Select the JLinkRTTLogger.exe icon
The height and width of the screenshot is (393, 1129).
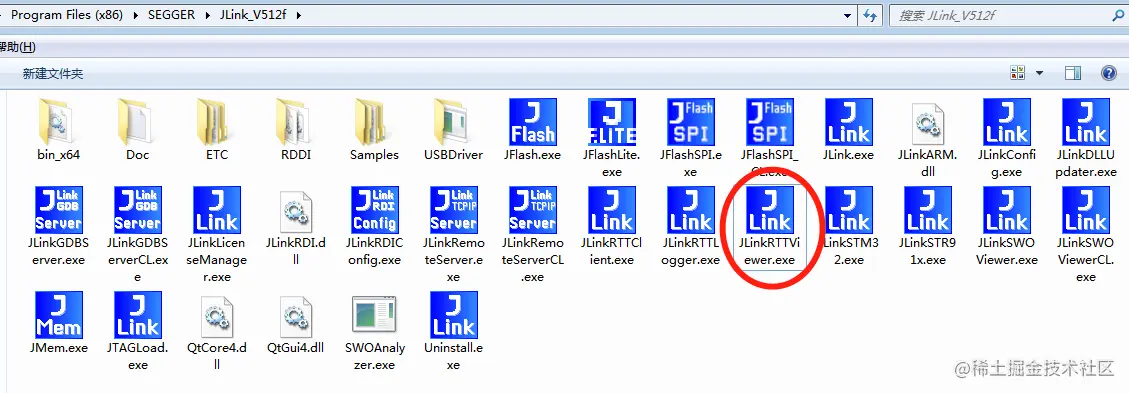(691, 209)
